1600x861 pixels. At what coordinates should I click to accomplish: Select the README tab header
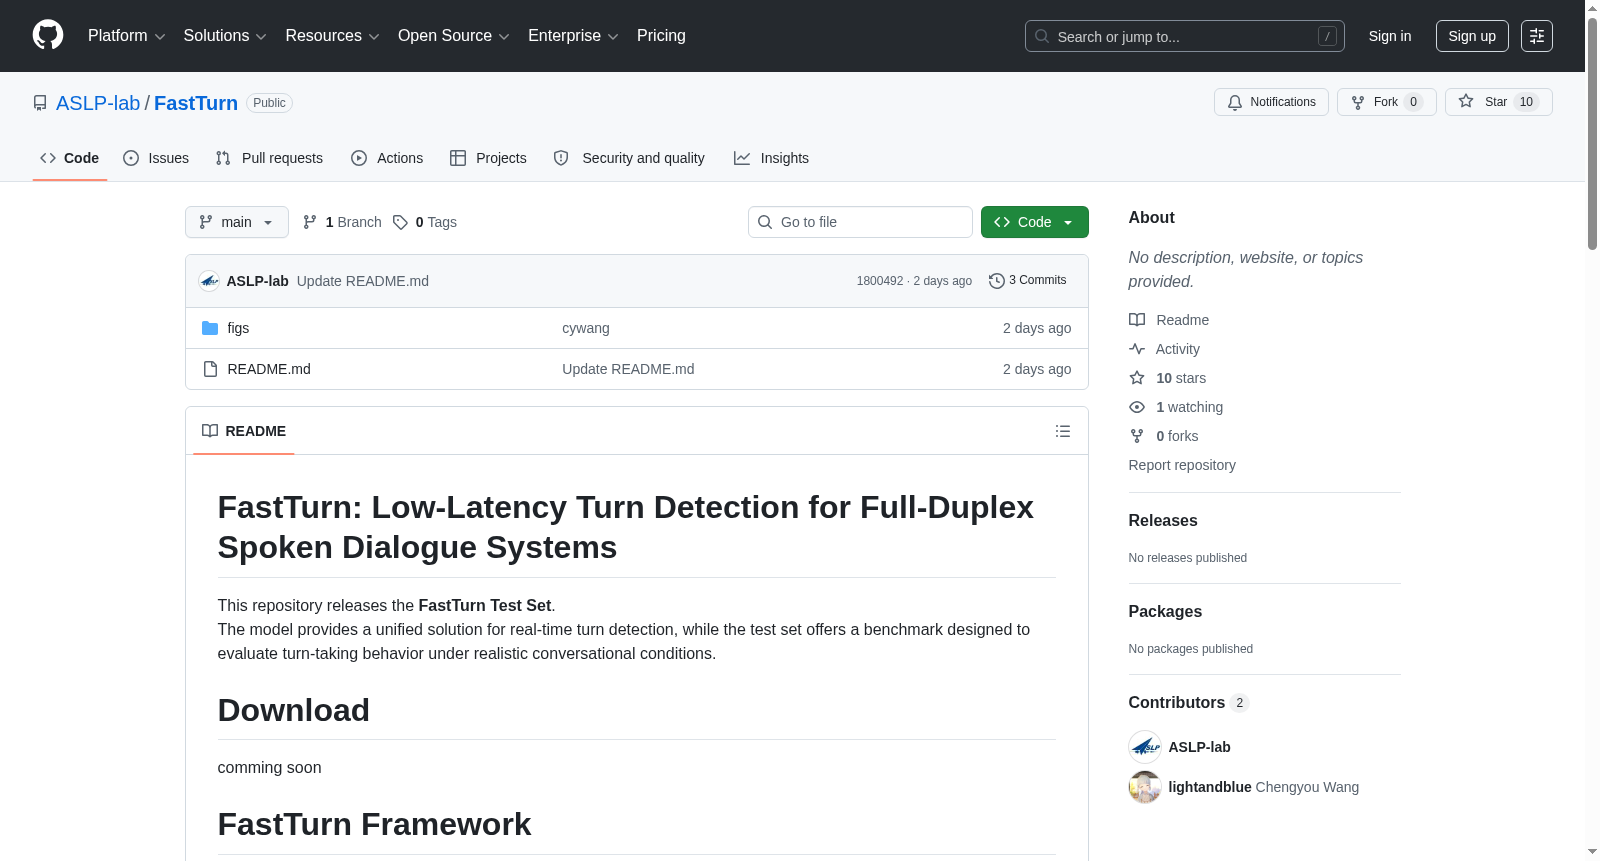244,431
